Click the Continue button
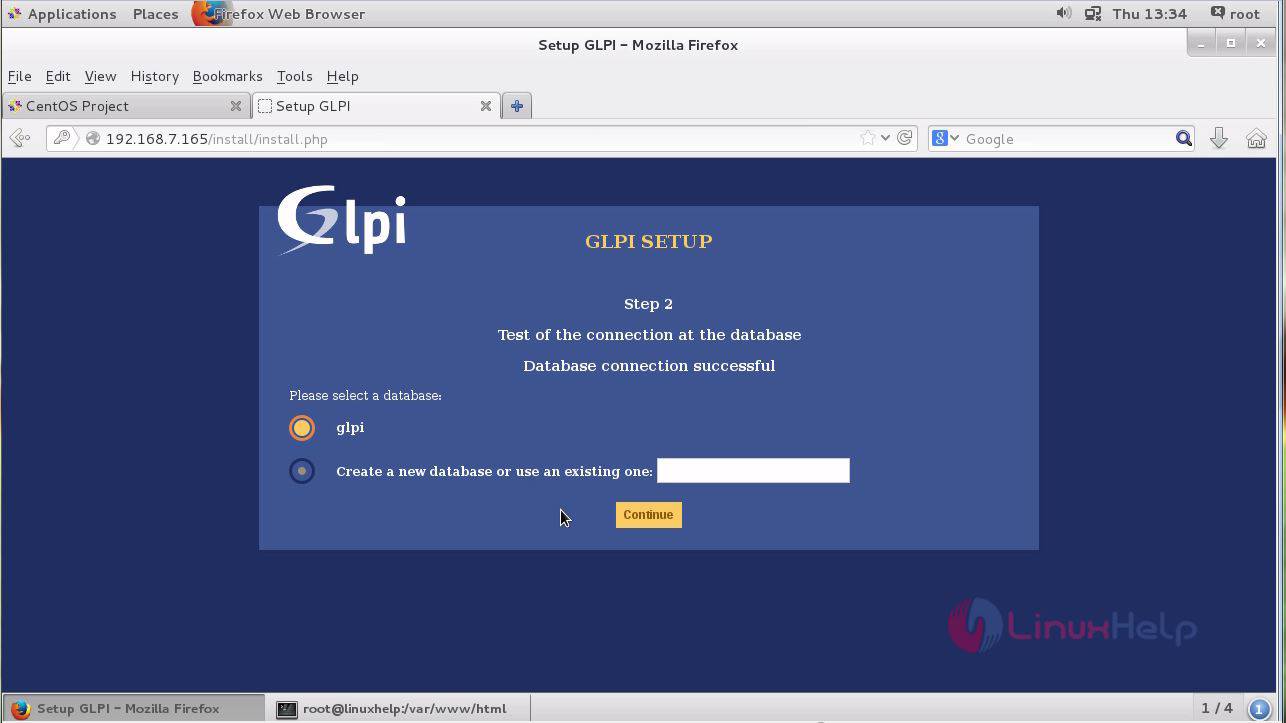This screenshot has height=723, width=1286. (x=648, y=515)
